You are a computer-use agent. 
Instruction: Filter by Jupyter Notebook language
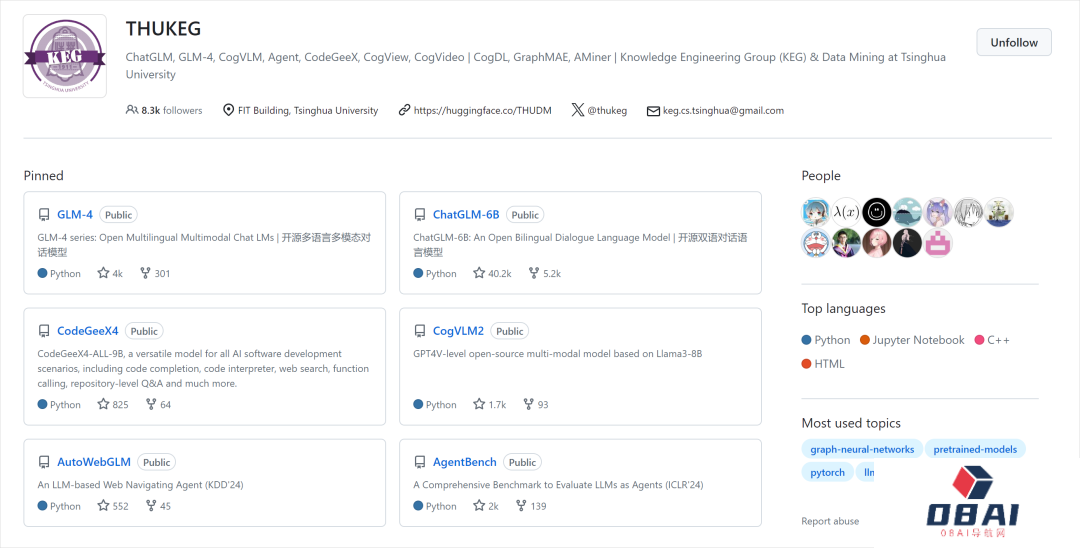point(917,340)
